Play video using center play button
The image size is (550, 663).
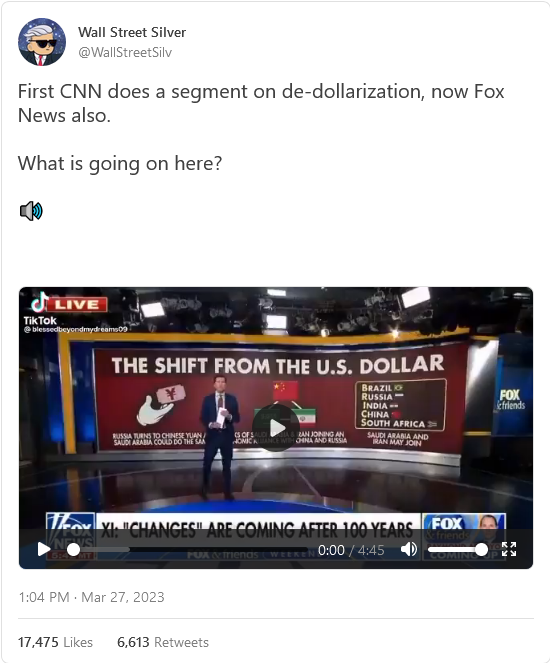(x=276, y=428)
